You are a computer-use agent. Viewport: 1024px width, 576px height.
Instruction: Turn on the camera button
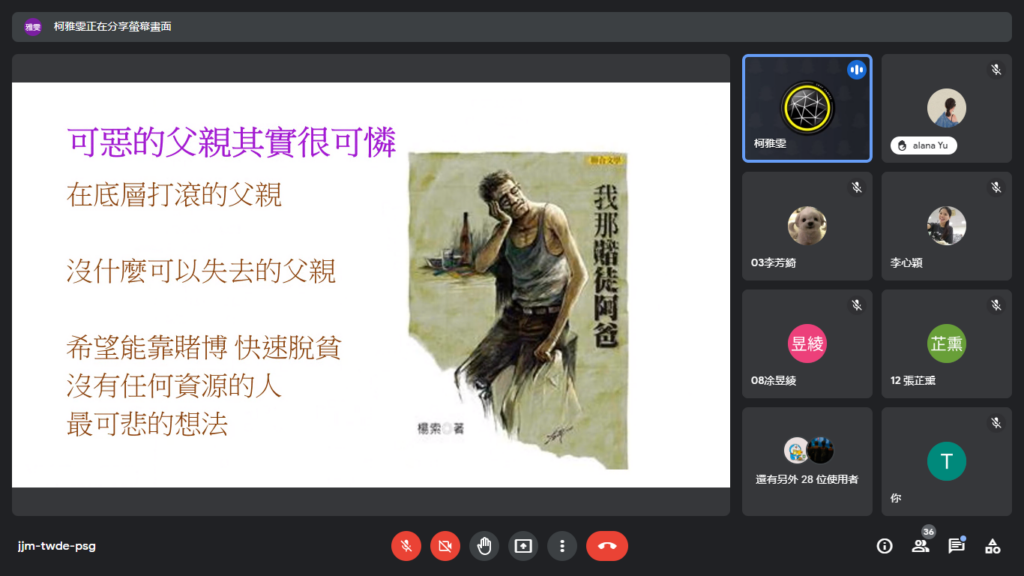(445, 546)
